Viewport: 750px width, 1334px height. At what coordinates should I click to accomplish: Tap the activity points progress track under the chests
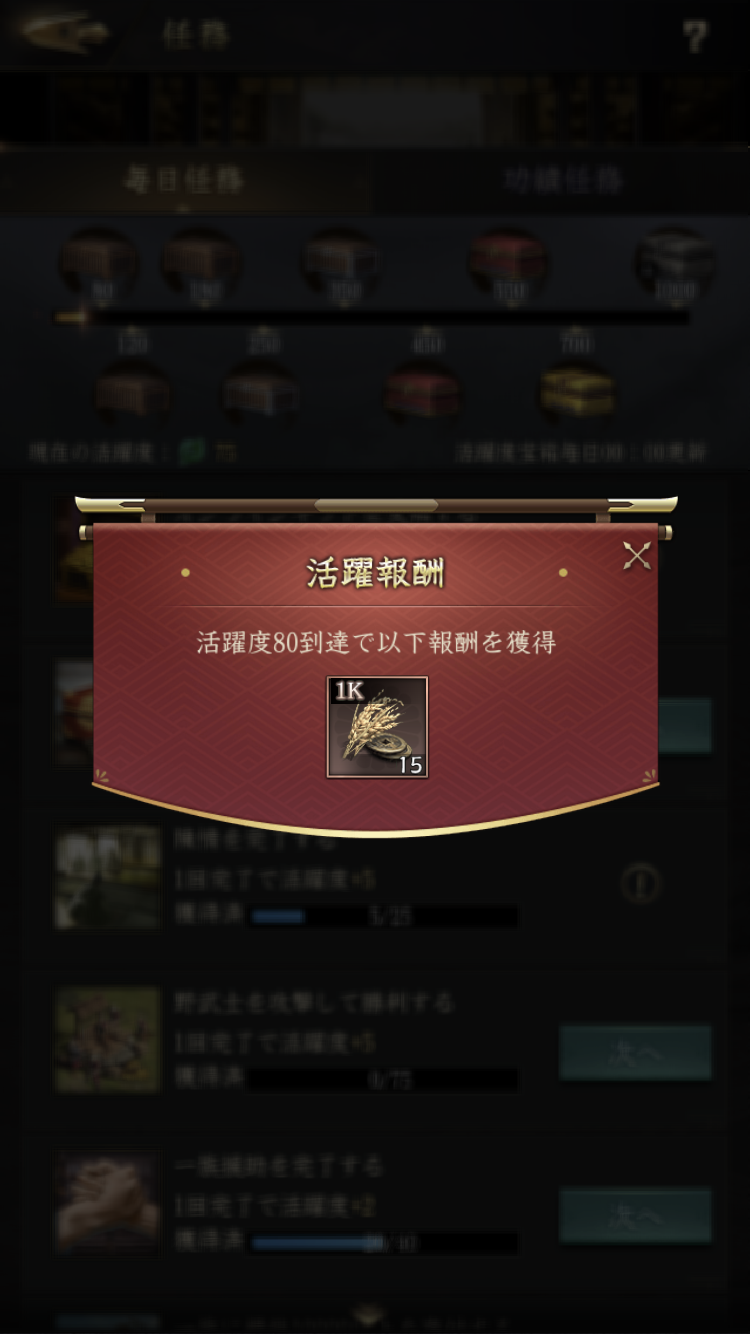click(372, 318)
